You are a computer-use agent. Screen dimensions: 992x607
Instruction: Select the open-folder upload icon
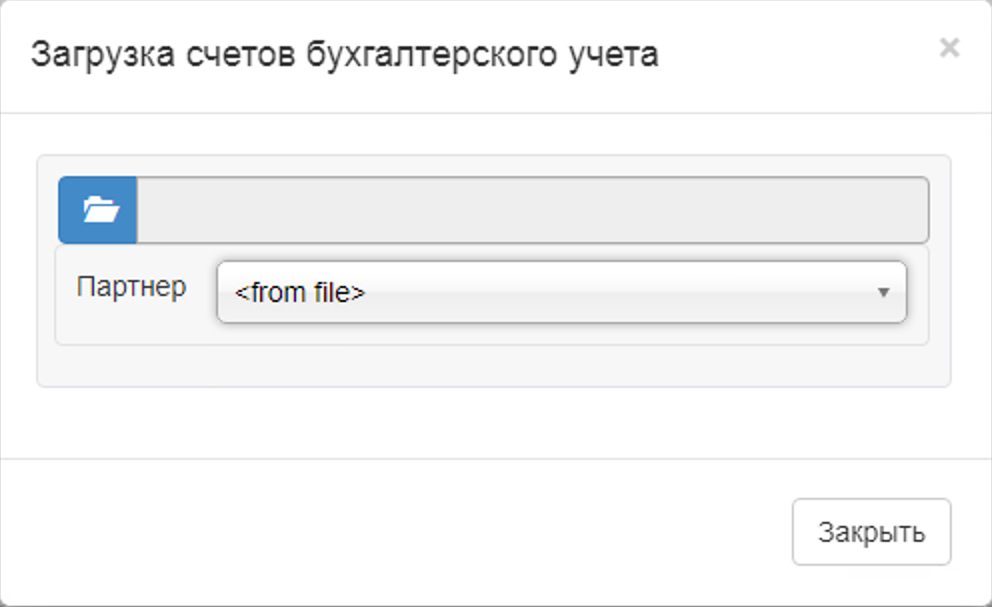(98, 210)
